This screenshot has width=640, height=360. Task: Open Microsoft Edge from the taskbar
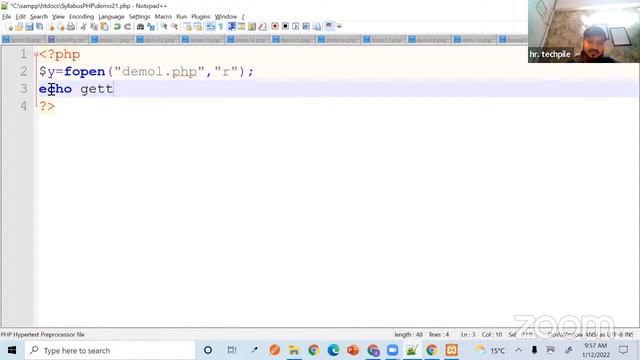[x=333, y=350]
